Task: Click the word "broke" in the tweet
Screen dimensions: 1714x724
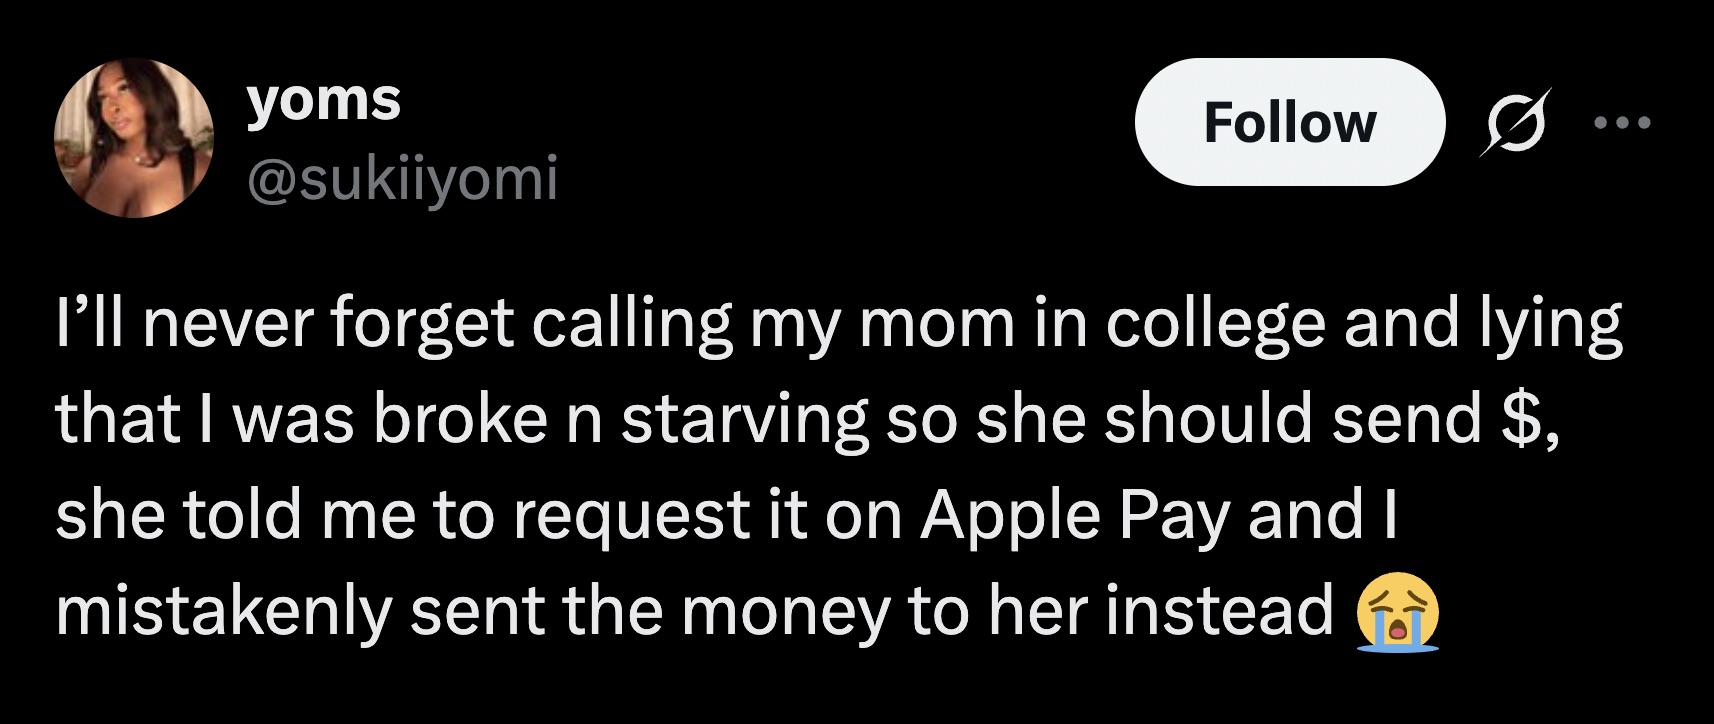Action: coord(459,419)
